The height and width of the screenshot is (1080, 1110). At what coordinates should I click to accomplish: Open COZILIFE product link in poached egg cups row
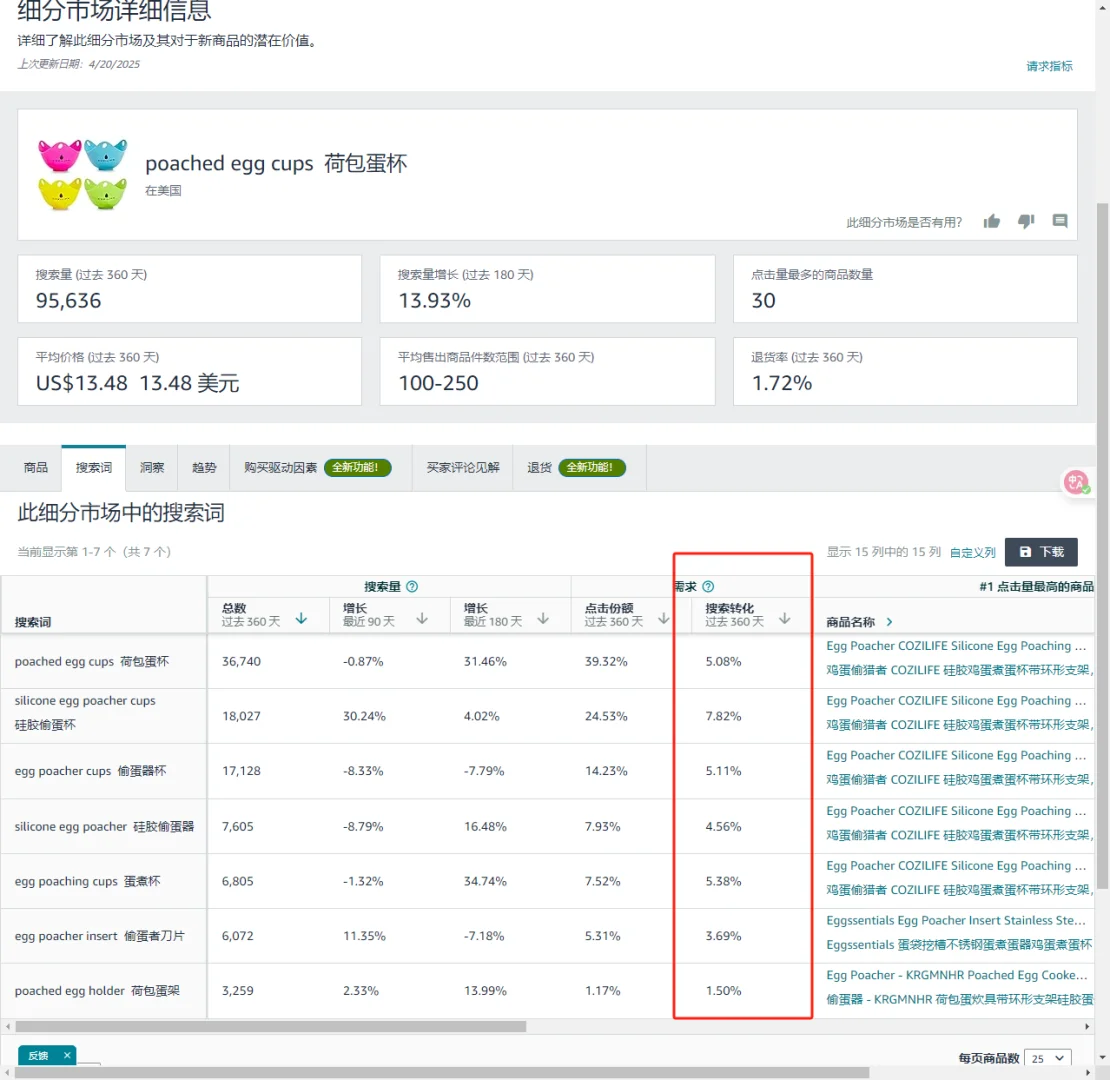956,645
